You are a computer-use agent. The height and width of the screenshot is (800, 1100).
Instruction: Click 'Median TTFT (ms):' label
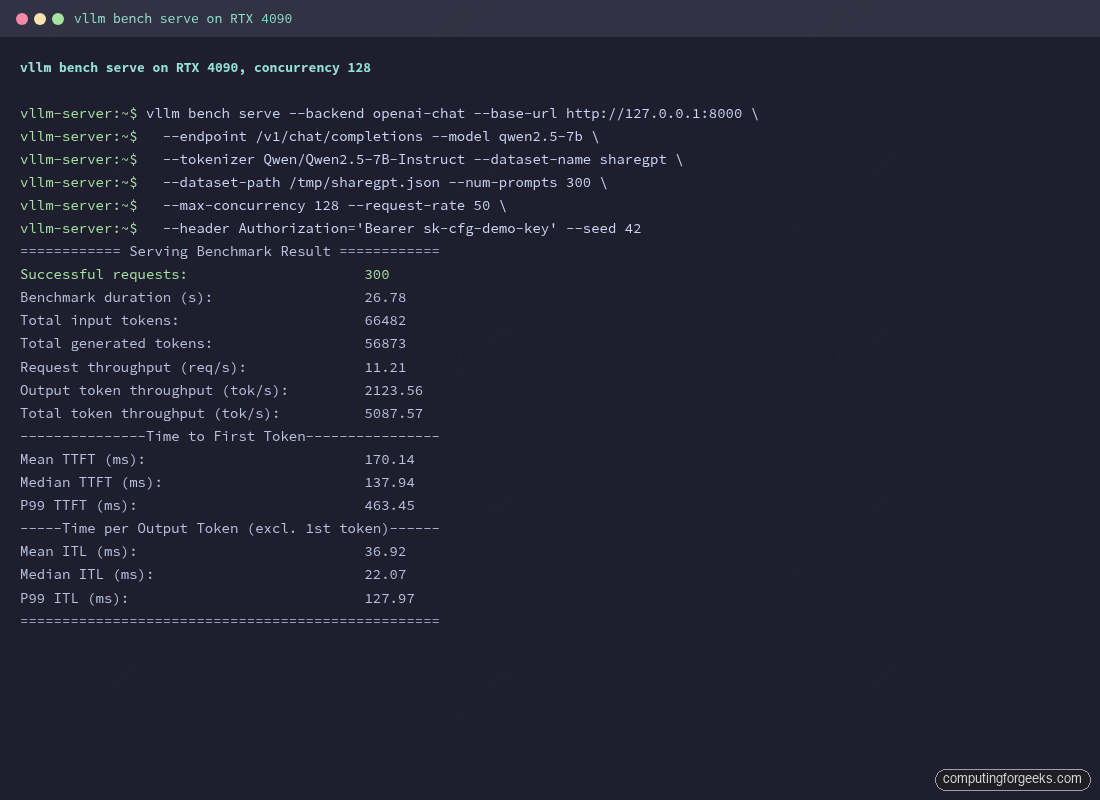[x=90, y=483]
